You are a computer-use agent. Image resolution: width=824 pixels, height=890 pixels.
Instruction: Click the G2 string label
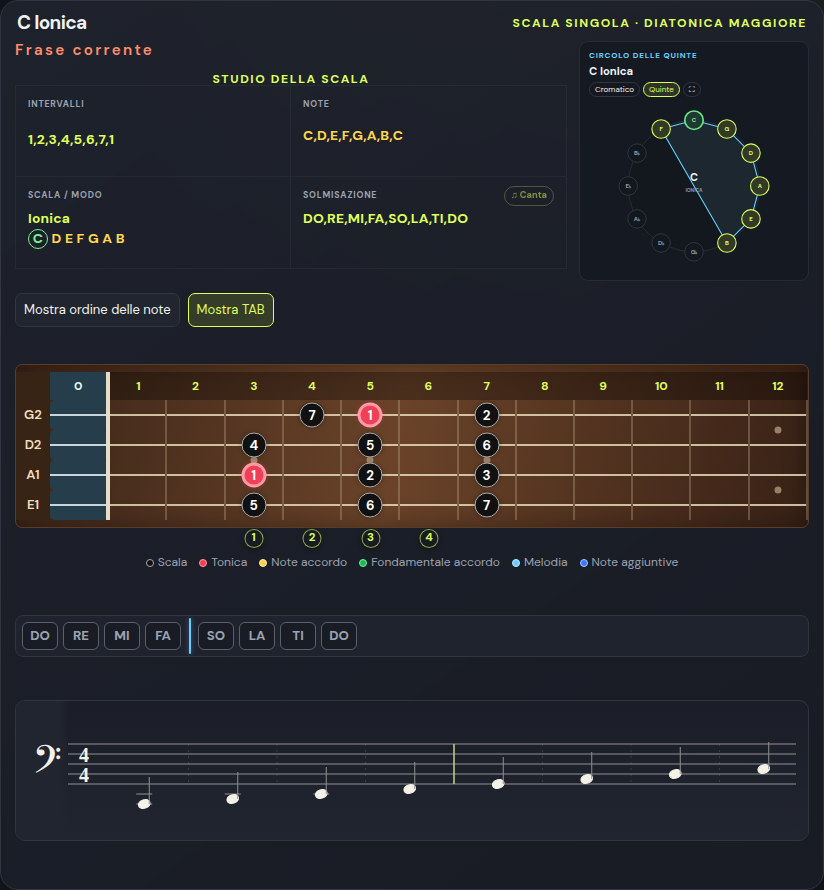click(33, 415)
